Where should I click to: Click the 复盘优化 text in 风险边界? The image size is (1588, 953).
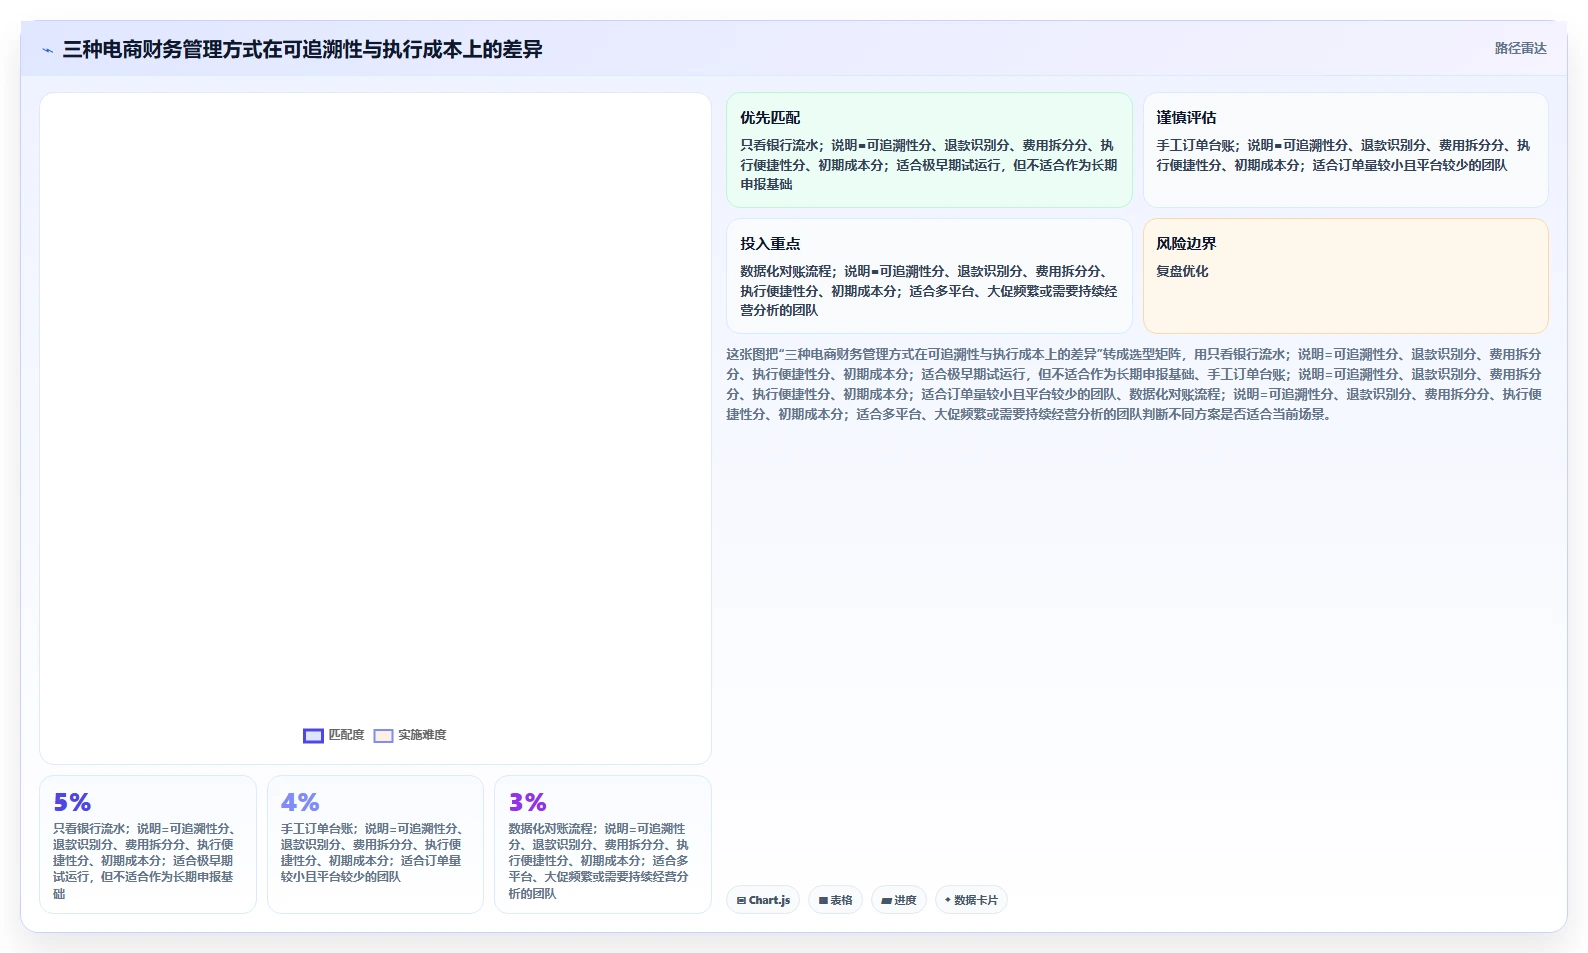tap(1182, 272)
